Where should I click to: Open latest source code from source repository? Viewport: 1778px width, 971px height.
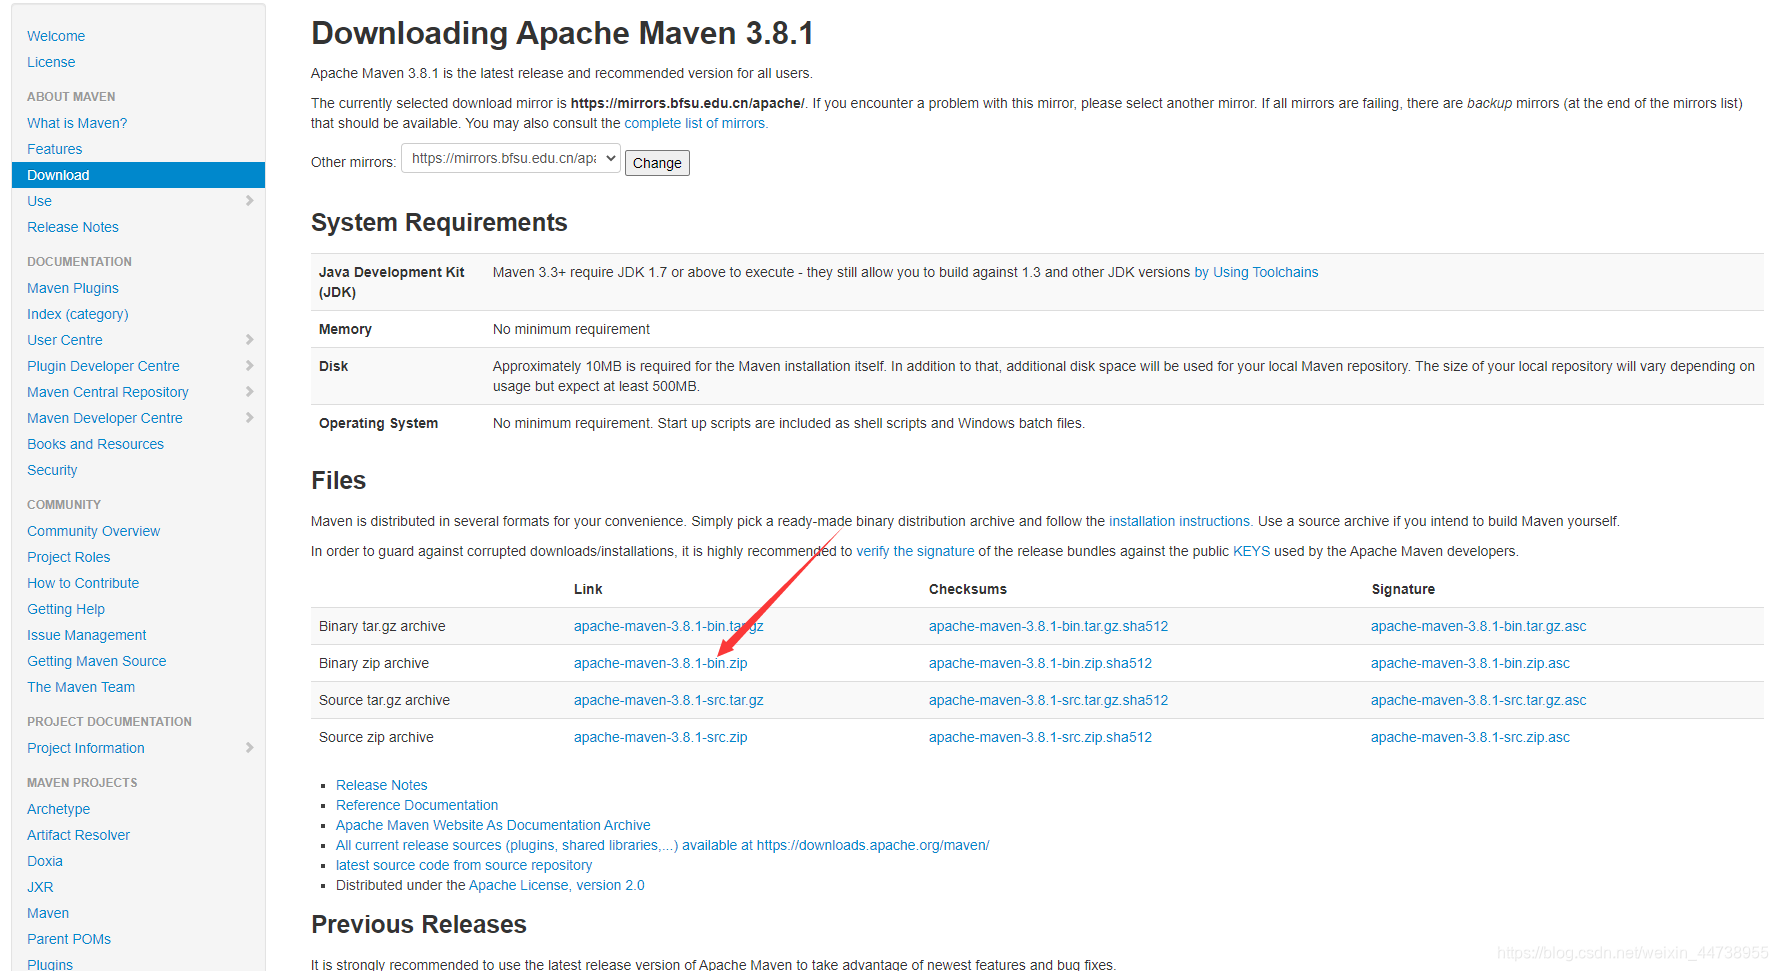point(464,865)
